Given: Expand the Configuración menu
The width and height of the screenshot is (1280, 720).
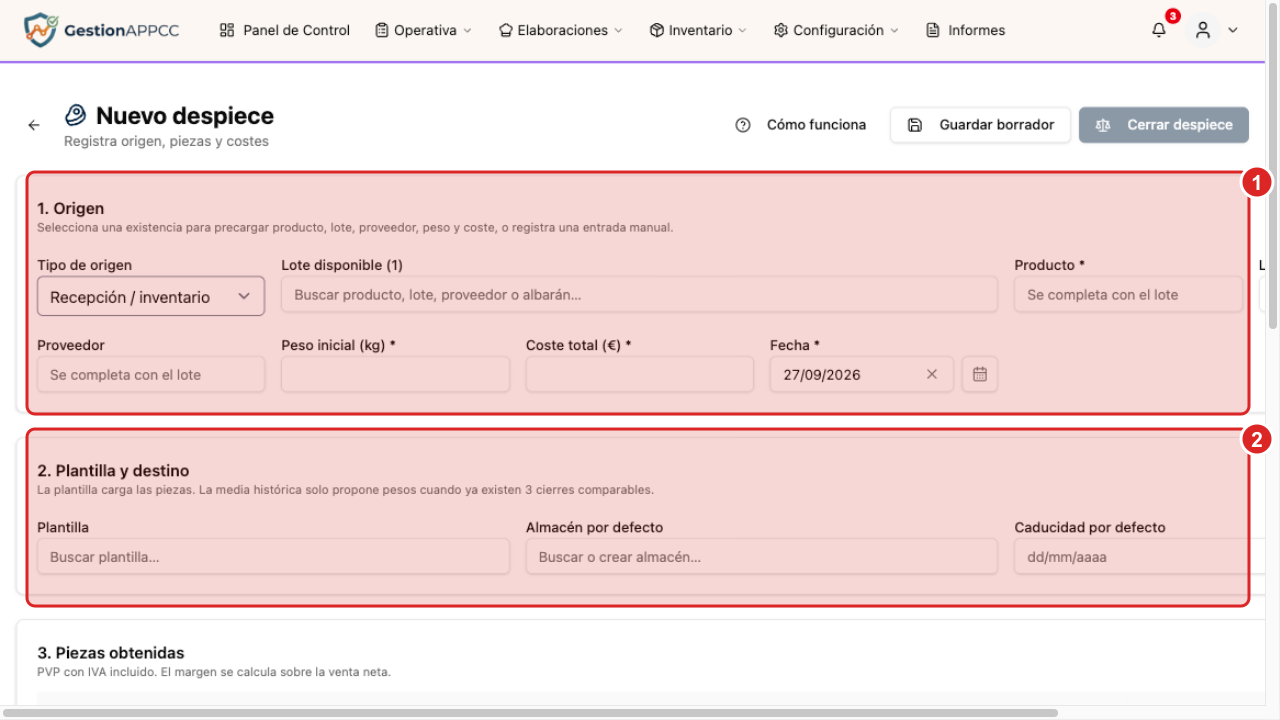Looking at the screenshot, I should pyautogui.click(x=836, y=30).
